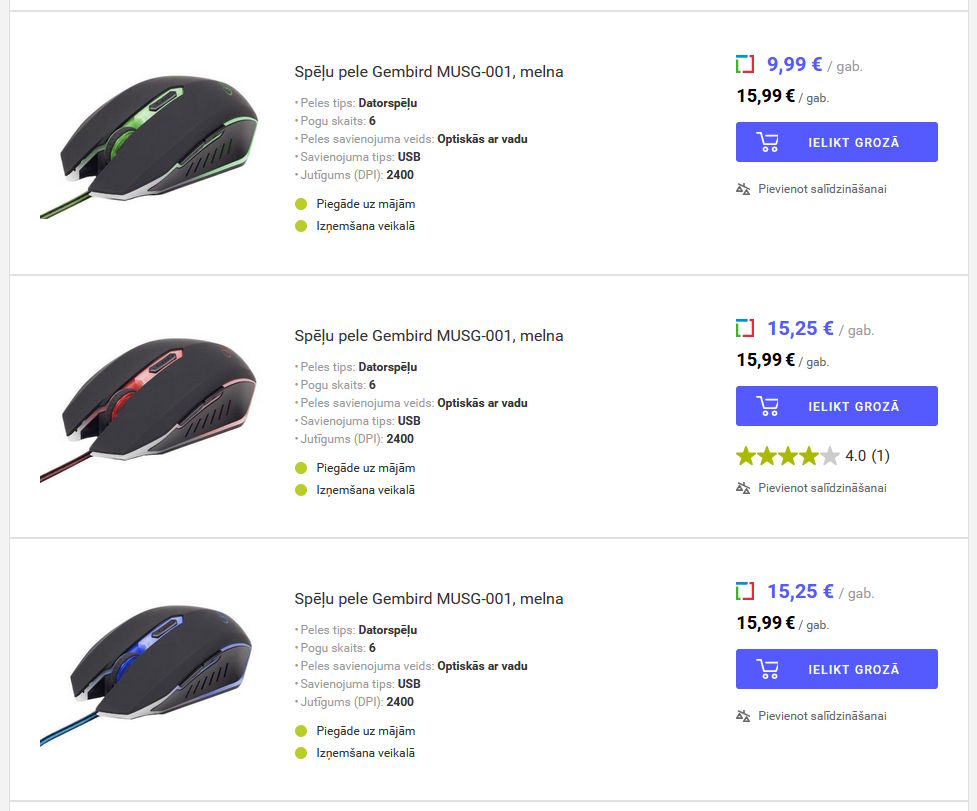977x811 pixels.
Task: Open the red-lit Gembird MUSG-001 product title
Action: click(x=428, y=336)
